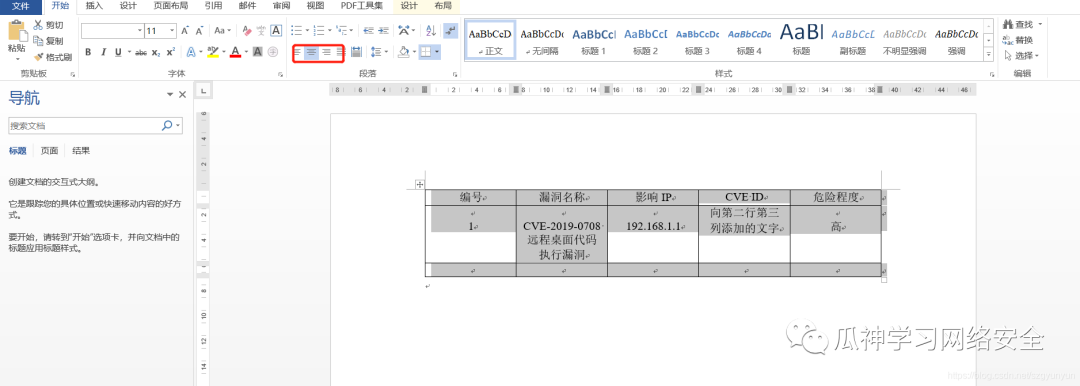This screenshot has height=386, width=1080.
Task: Apply the 无间隔 style
Action: 541,41
